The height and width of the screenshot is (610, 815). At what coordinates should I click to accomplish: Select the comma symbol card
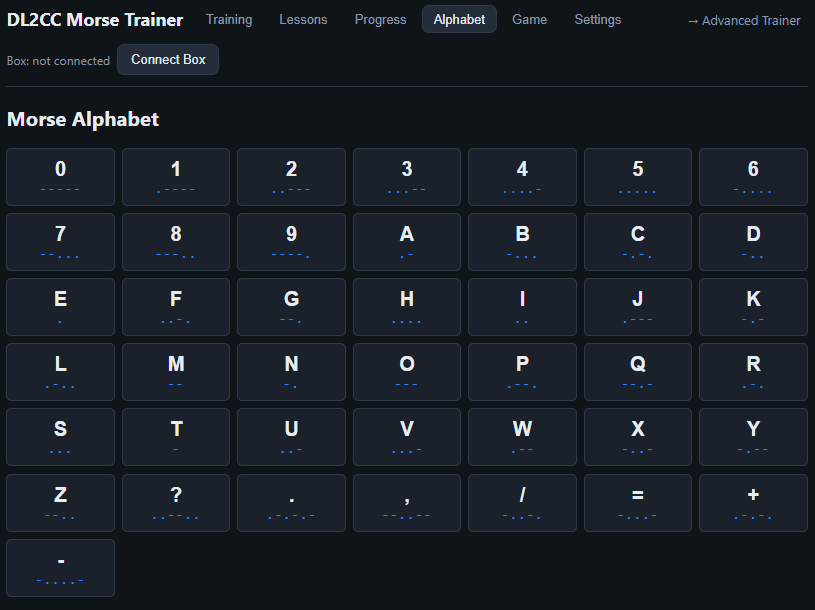(x=407, y=502)
